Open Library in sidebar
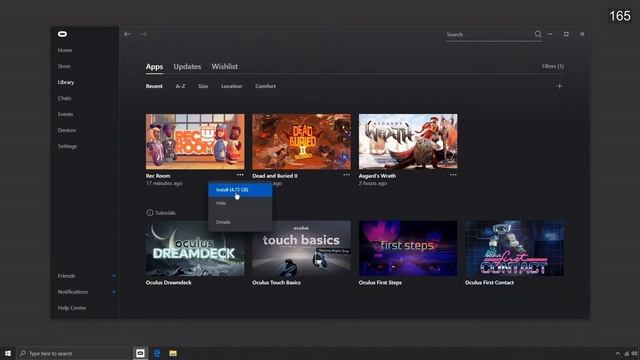 tap(66, 82)
